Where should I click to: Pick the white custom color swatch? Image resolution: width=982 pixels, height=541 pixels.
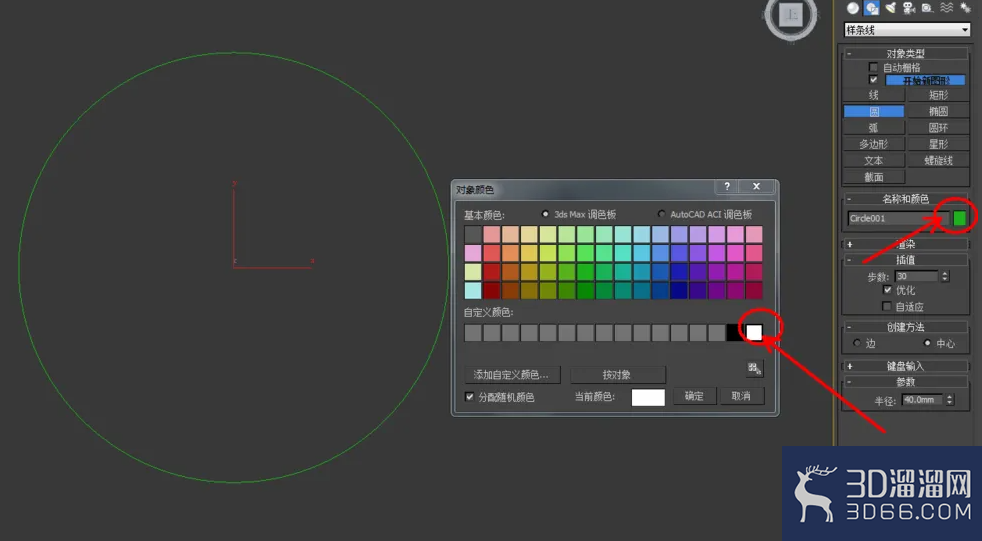755,332
